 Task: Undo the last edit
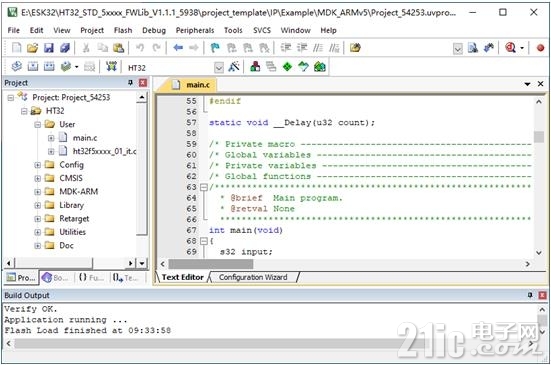point(140,47)
